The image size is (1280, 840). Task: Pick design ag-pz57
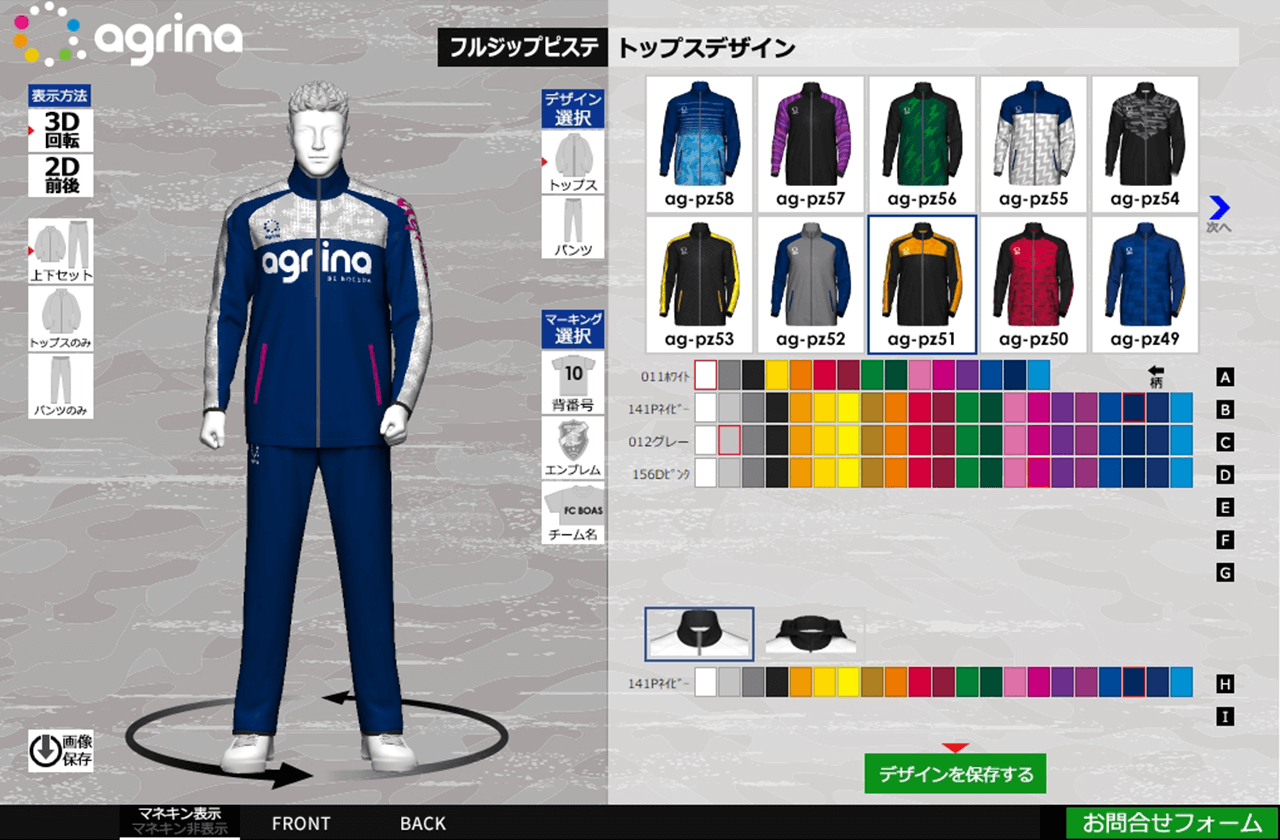(x=810, y=144)
